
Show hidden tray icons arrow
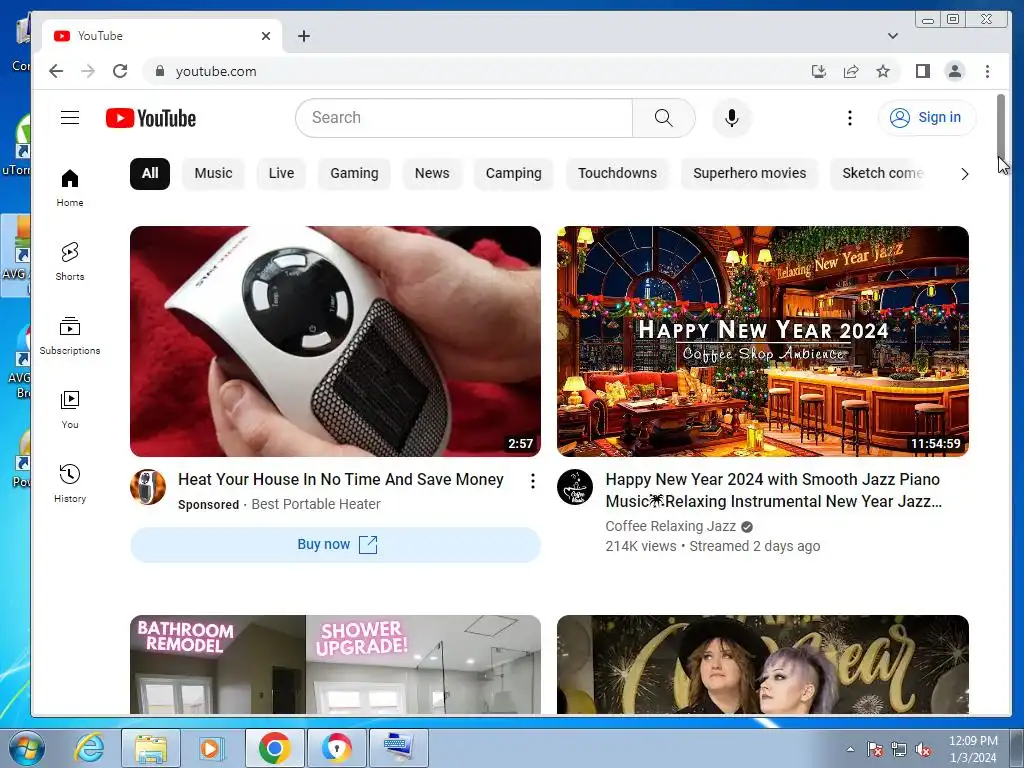(850, 749)
